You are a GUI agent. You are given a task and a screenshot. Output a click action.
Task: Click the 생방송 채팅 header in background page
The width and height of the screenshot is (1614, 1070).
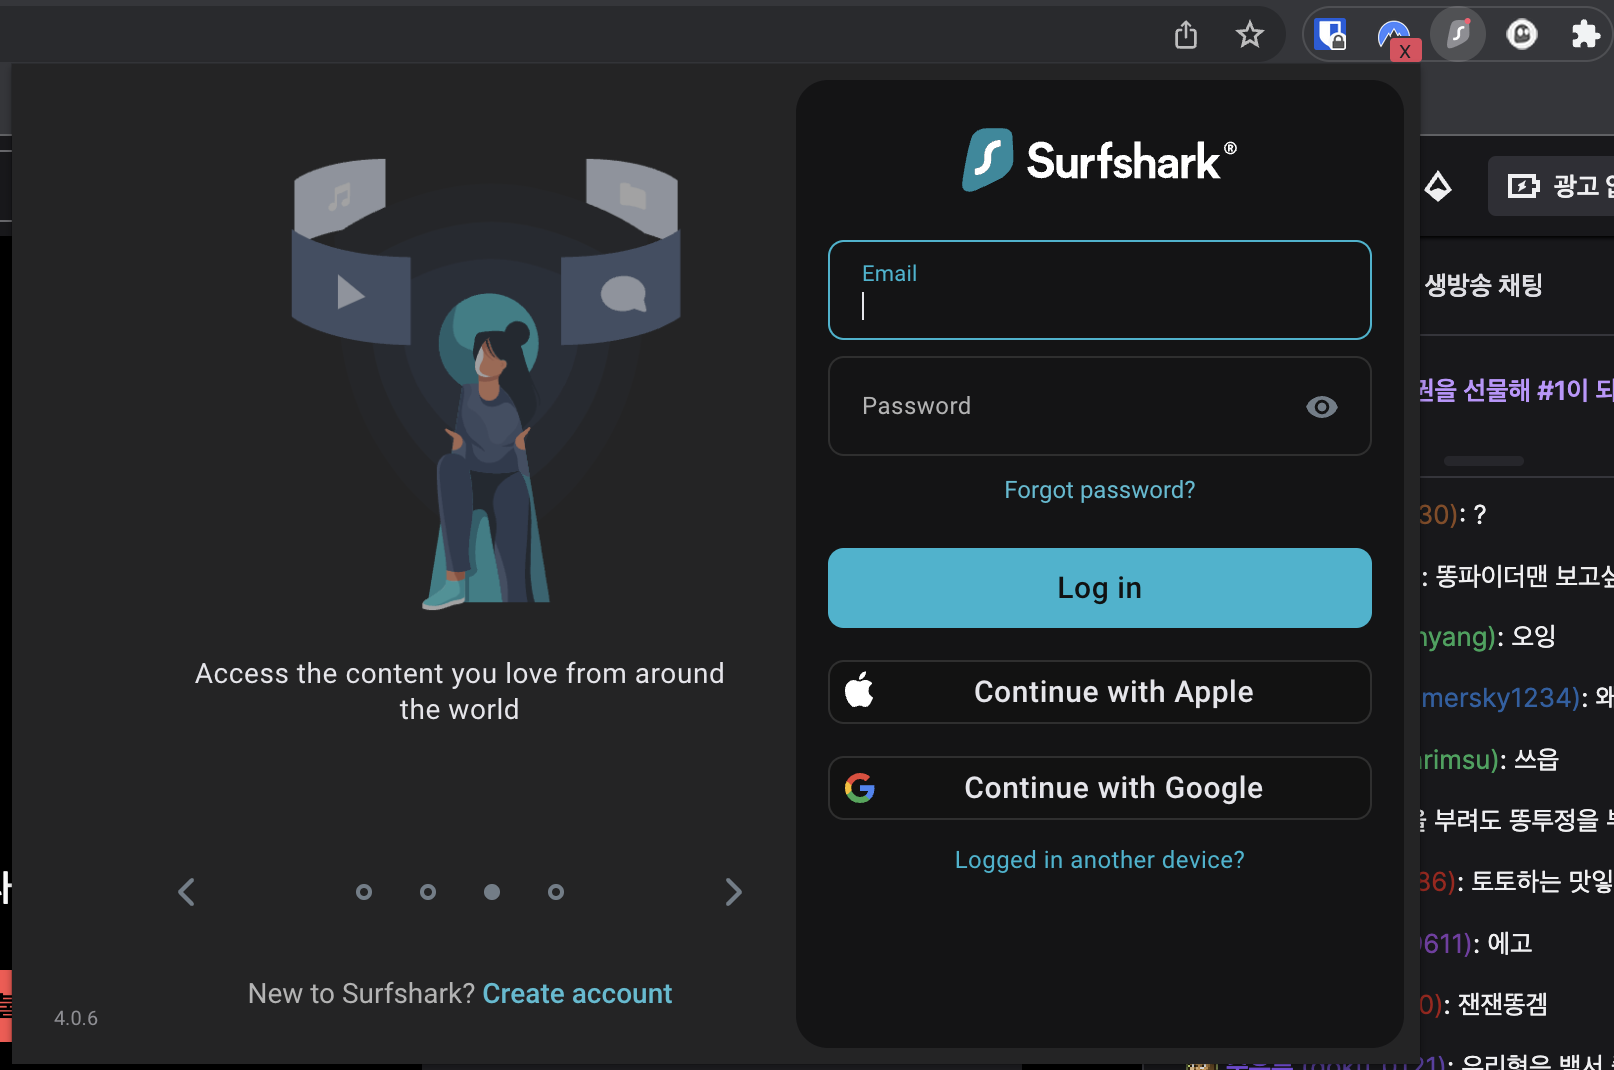pos(1483,285)
